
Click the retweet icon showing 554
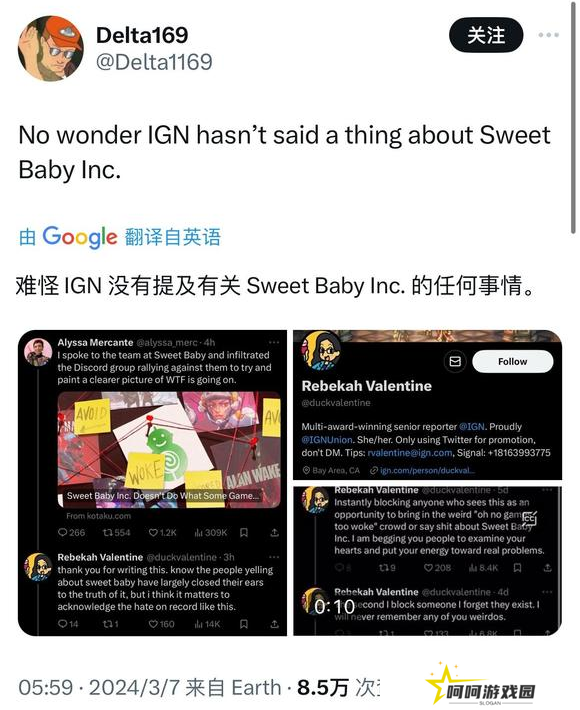108,532
